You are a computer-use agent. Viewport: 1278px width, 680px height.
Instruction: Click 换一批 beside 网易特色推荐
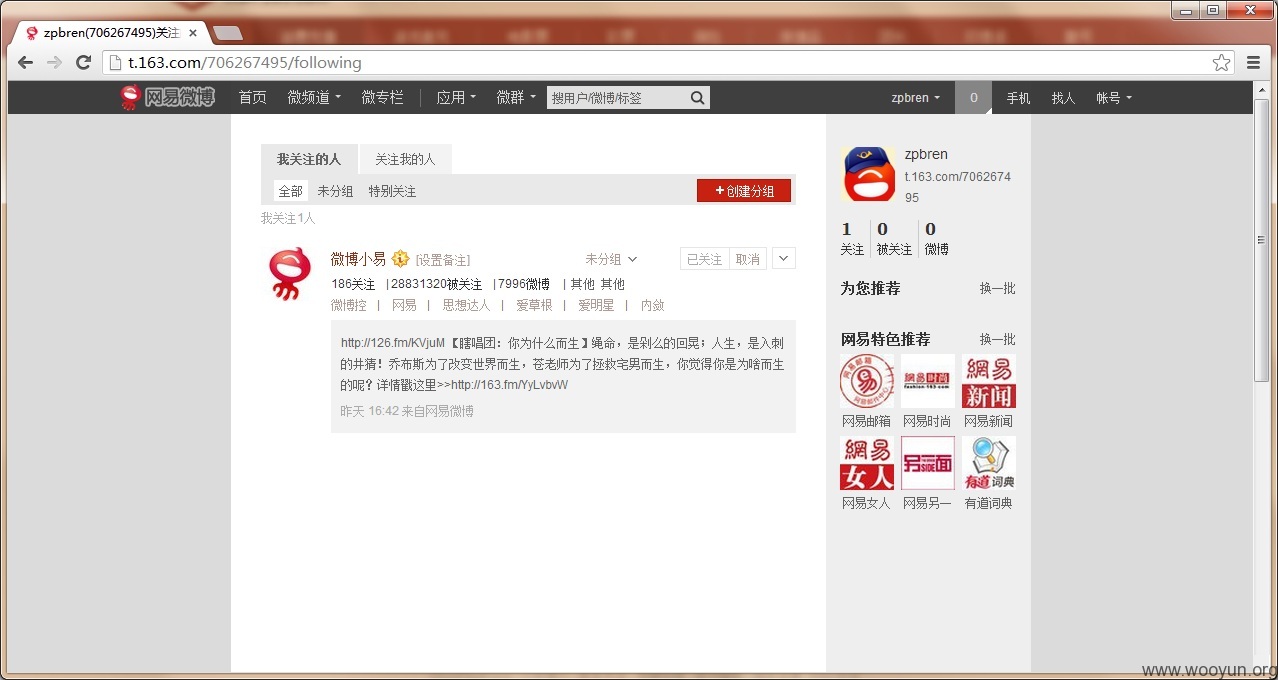(997, 339)
